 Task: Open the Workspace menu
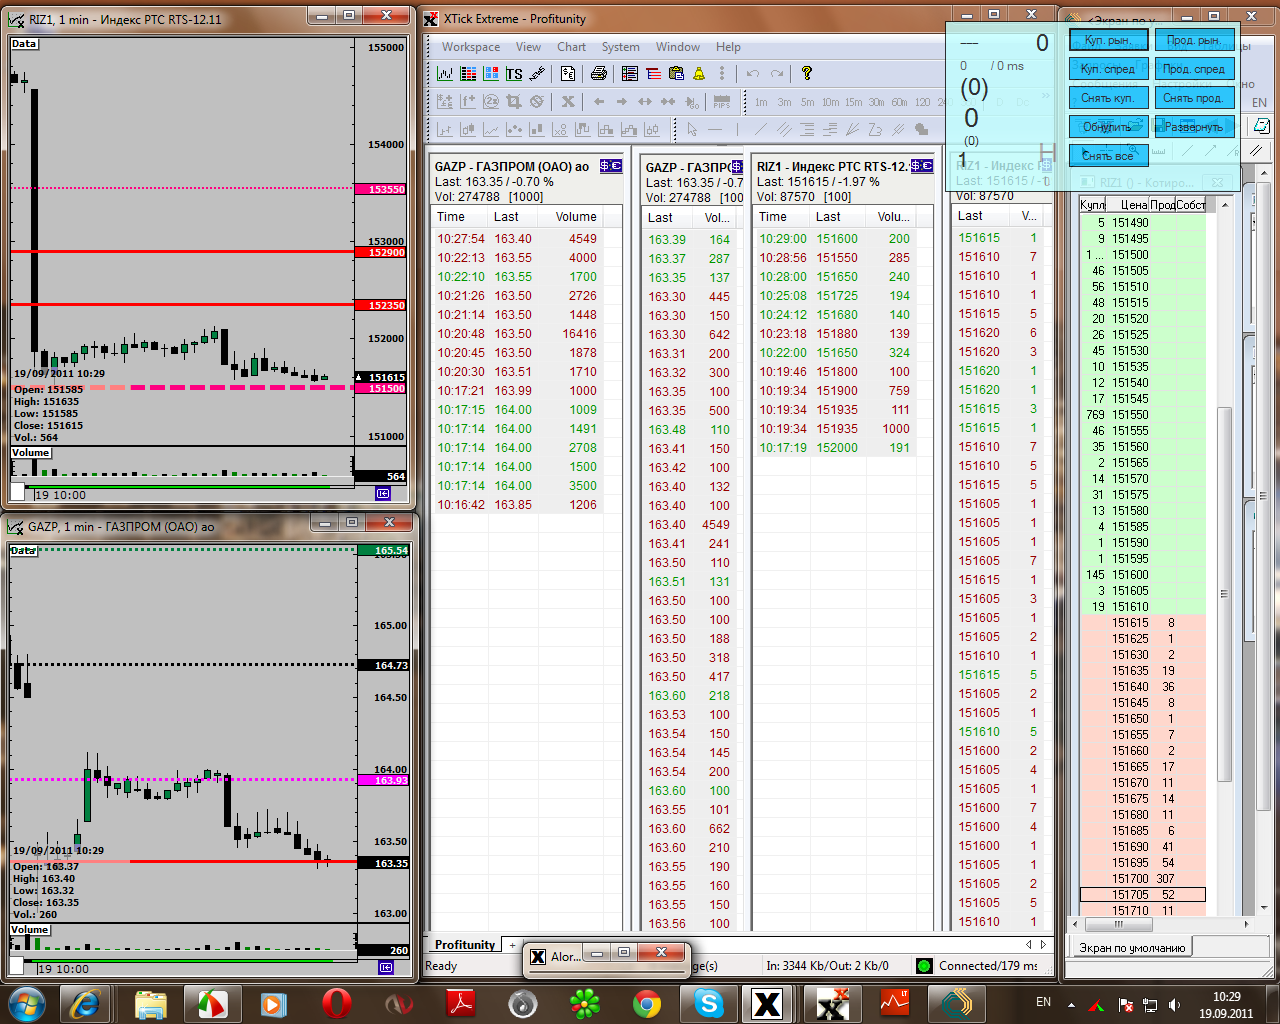471,47
